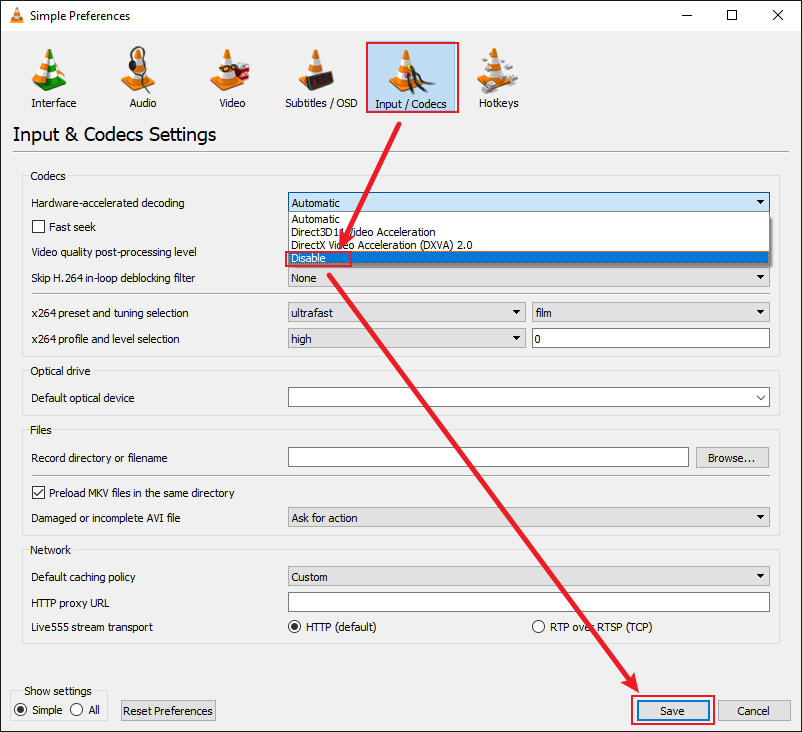Select the Input / Codecs icon
The height and width of the screenshot is (732, 802).
tap(412, 75)
